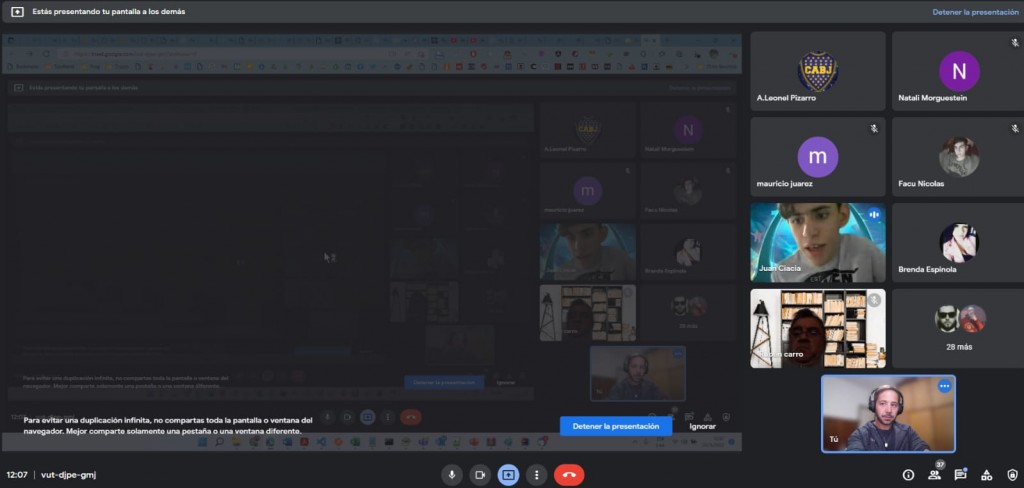
Task: Open the chat panel icon
Action: 960,475
